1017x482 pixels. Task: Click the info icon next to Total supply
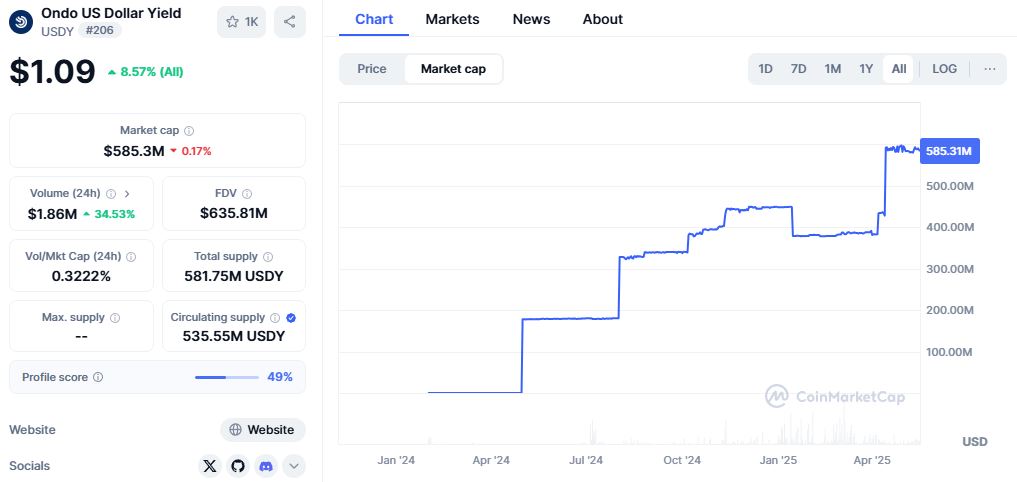[268, 257]
